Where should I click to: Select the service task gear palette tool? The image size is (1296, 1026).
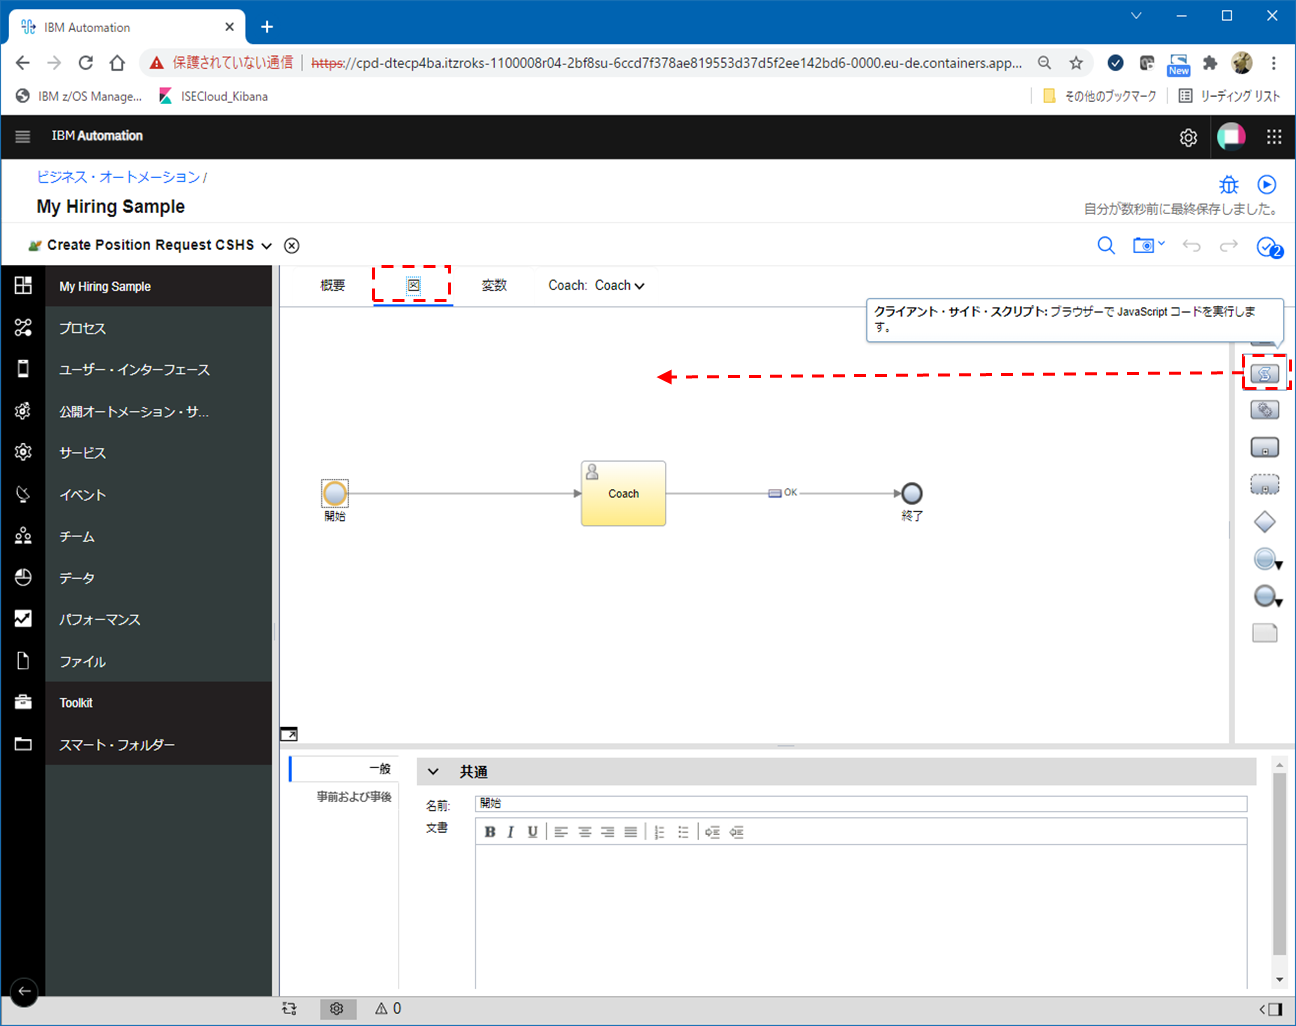pos(1265,410)
